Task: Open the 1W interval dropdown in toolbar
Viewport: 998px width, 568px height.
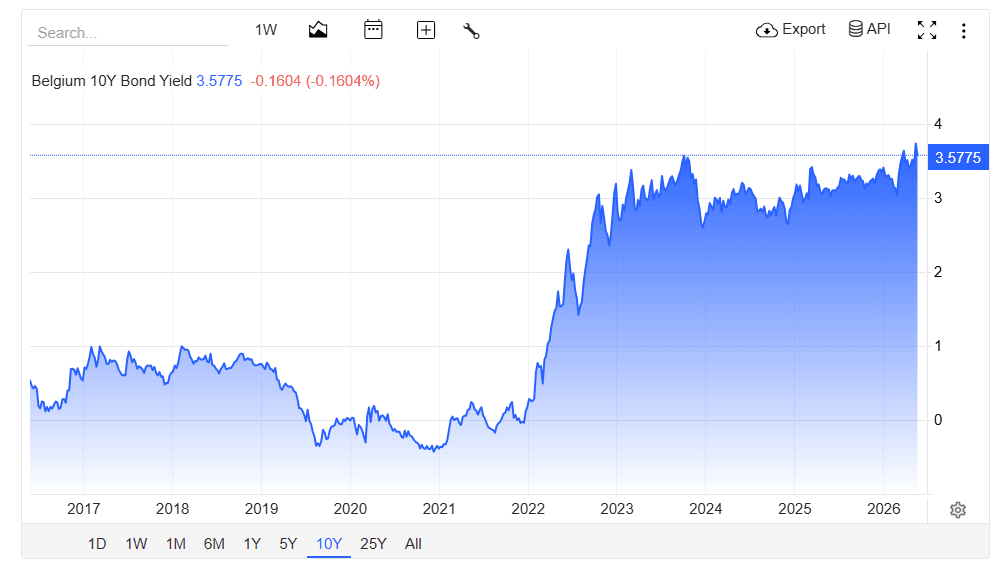Action: (266, 30)
